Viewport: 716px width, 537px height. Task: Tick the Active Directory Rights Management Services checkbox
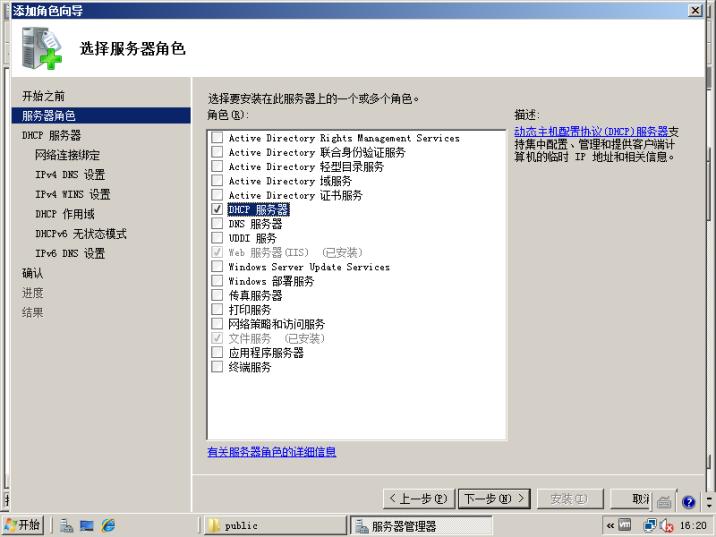point(217,137)
